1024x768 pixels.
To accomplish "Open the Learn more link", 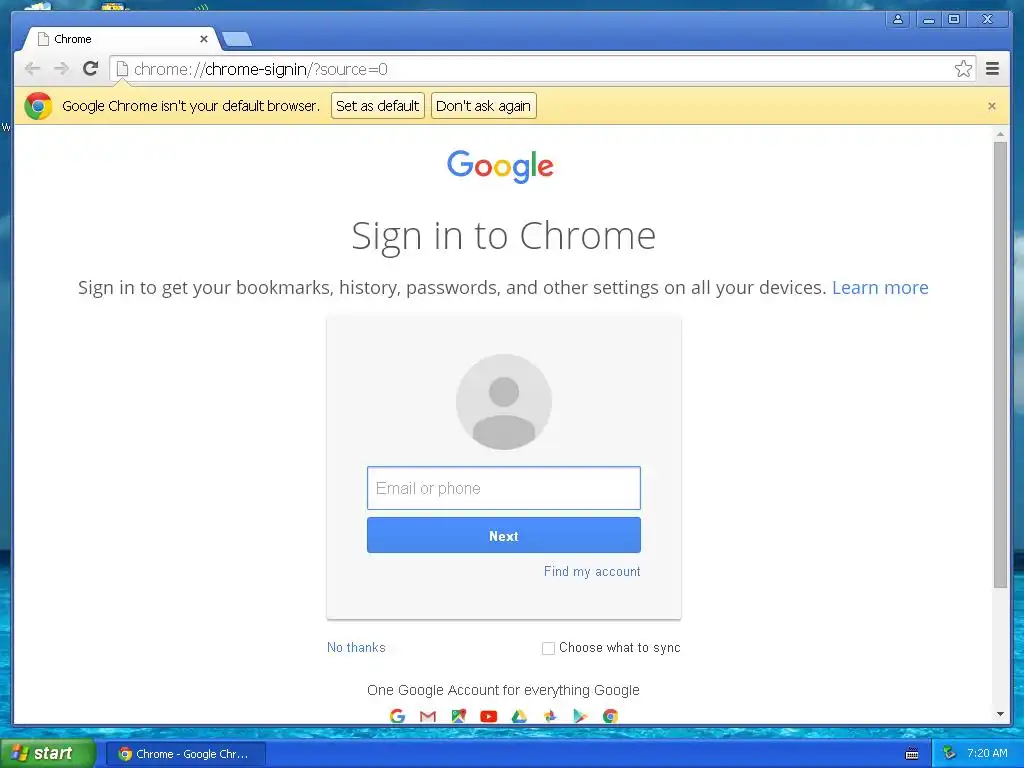I will point(880,288).
